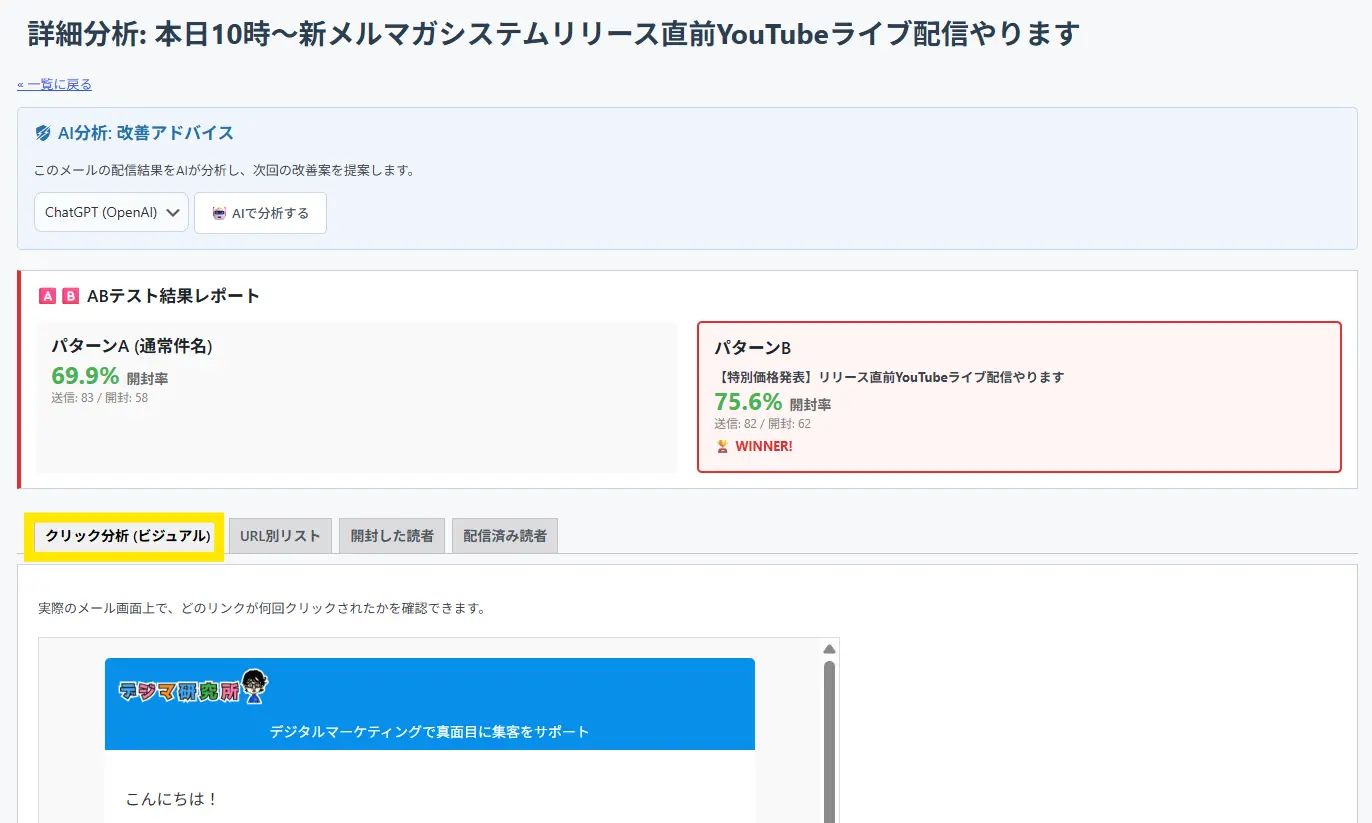The image size is (1372, 823).
Task: Click the 詳細分析 page title heading
Action: pos(553,34)
